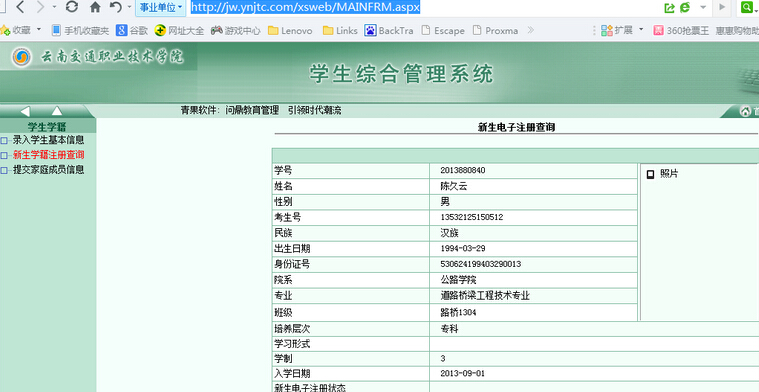
Task: Open the 游戏中心 bookmark
Action: (236, 30)
